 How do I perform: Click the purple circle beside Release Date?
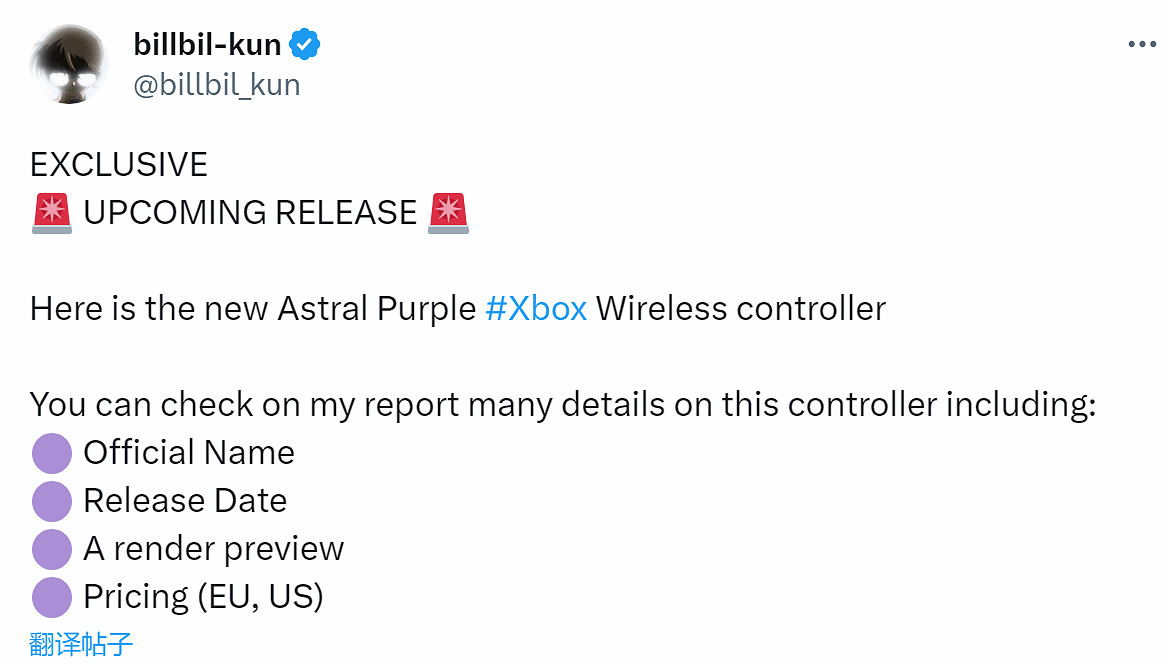(51, 501)
